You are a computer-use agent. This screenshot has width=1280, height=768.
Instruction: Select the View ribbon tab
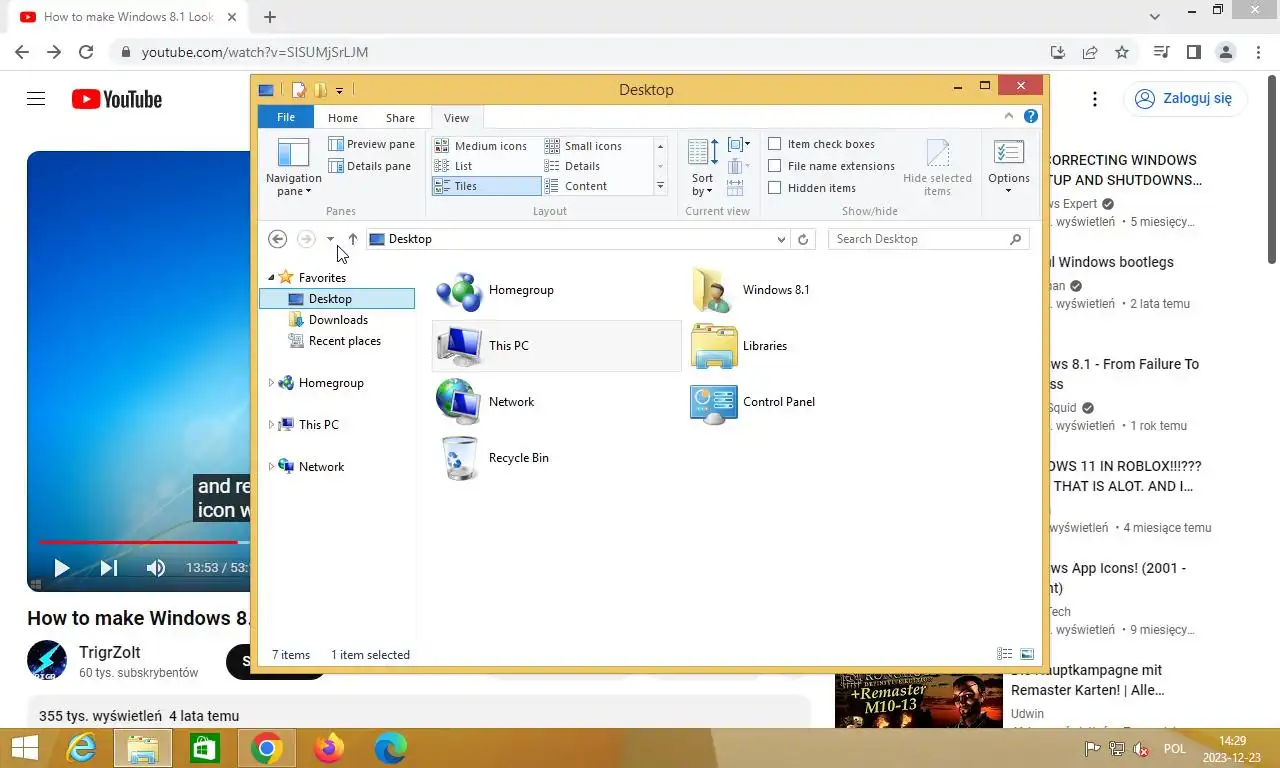(456, 118)
